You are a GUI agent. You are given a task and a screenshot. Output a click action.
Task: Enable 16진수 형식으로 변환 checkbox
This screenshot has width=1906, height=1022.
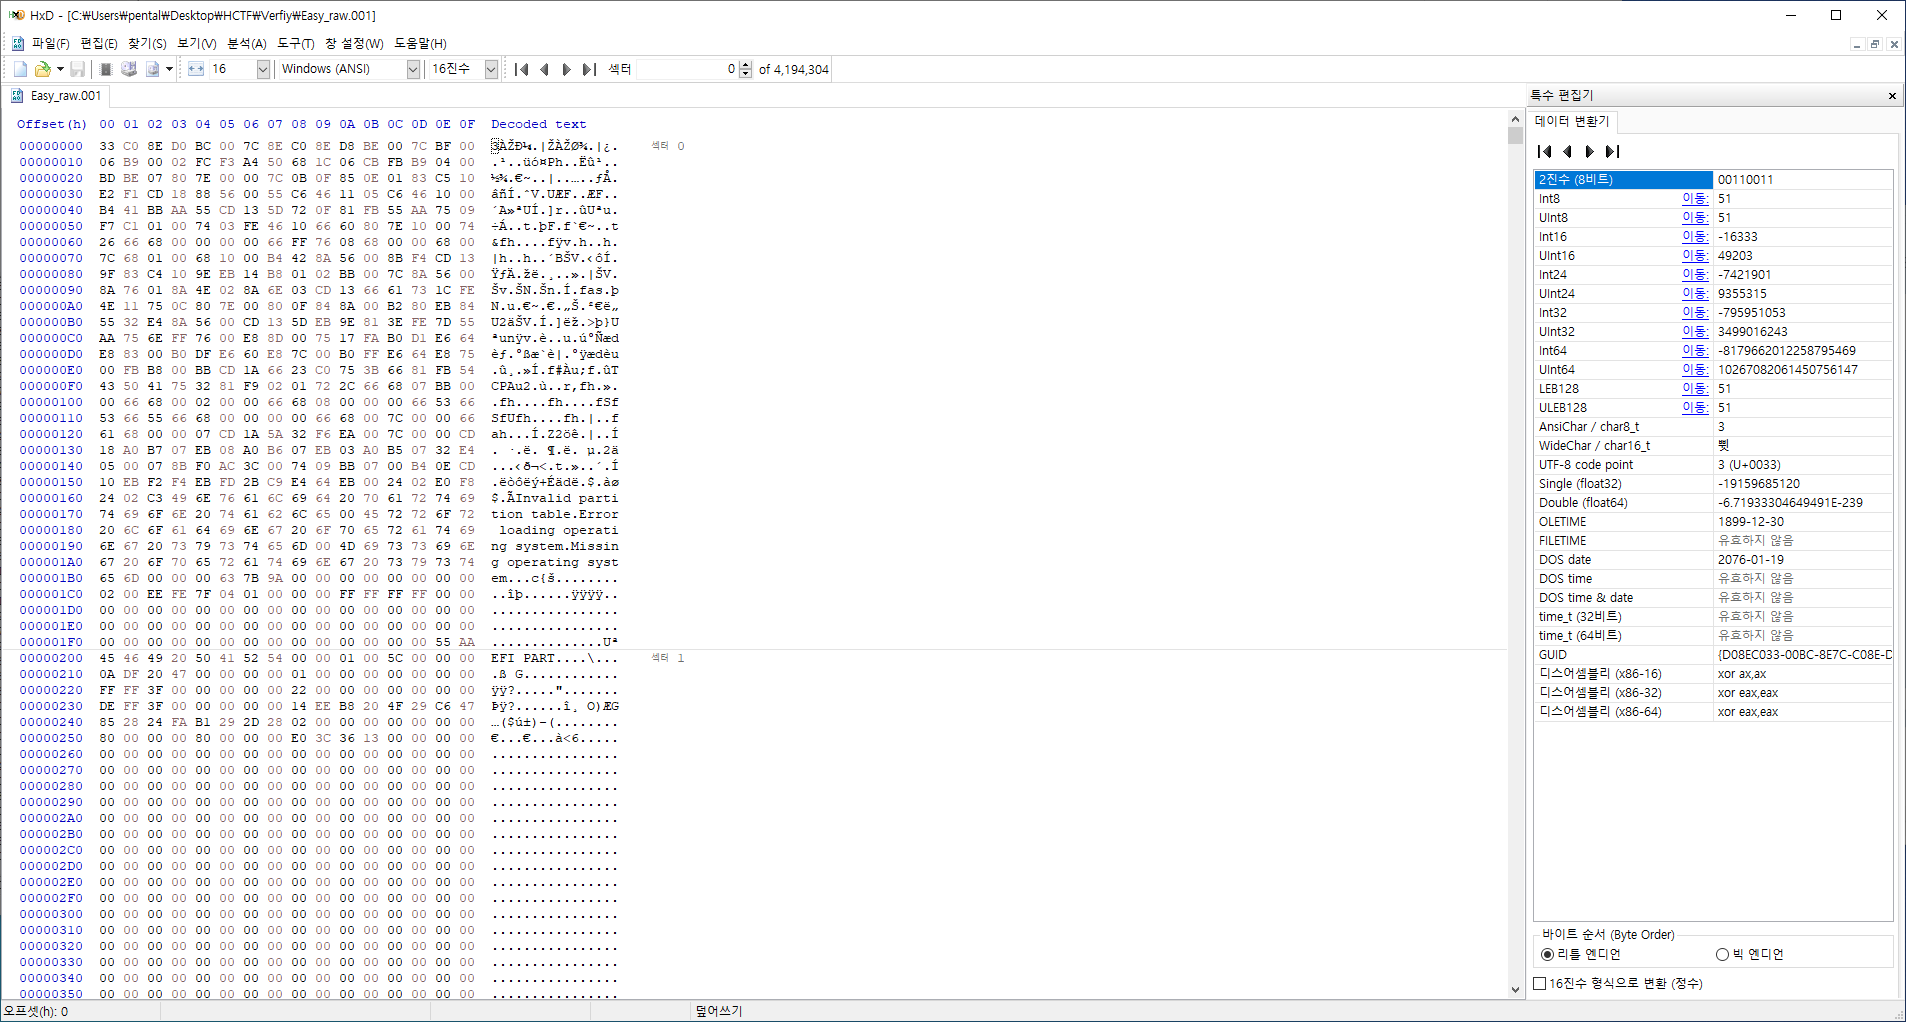point(1540,984)
